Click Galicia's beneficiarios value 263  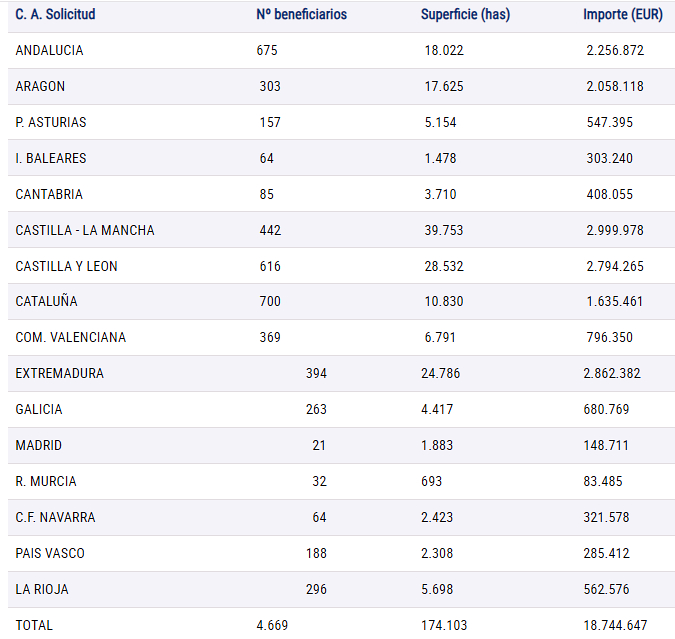(x=316, y=409)
